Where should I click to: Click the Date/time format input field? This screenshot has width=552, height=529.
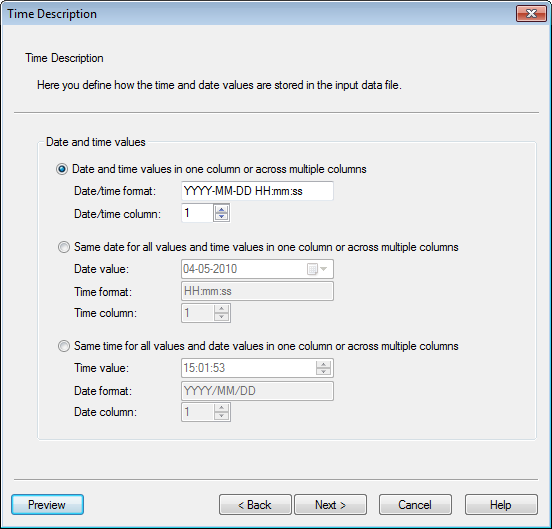[x=257, y=191]
